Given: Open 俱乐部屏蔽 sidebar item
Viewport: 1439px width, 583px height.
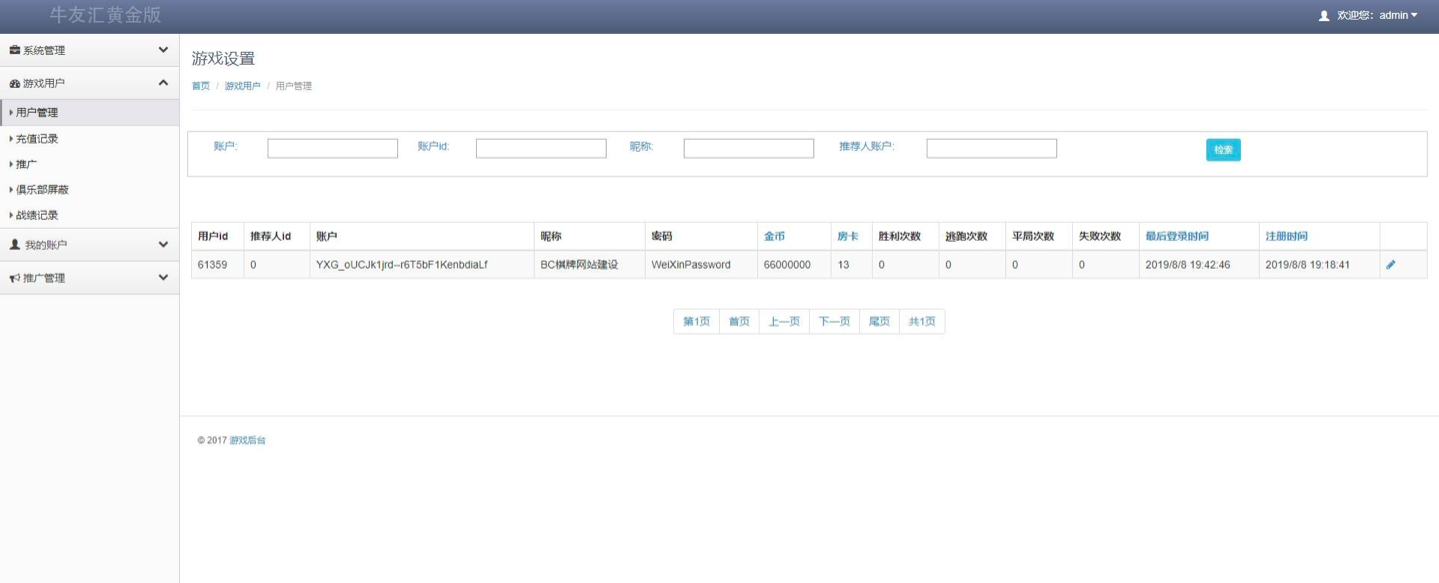Looking at the screenshot, I should pos(42,190).
